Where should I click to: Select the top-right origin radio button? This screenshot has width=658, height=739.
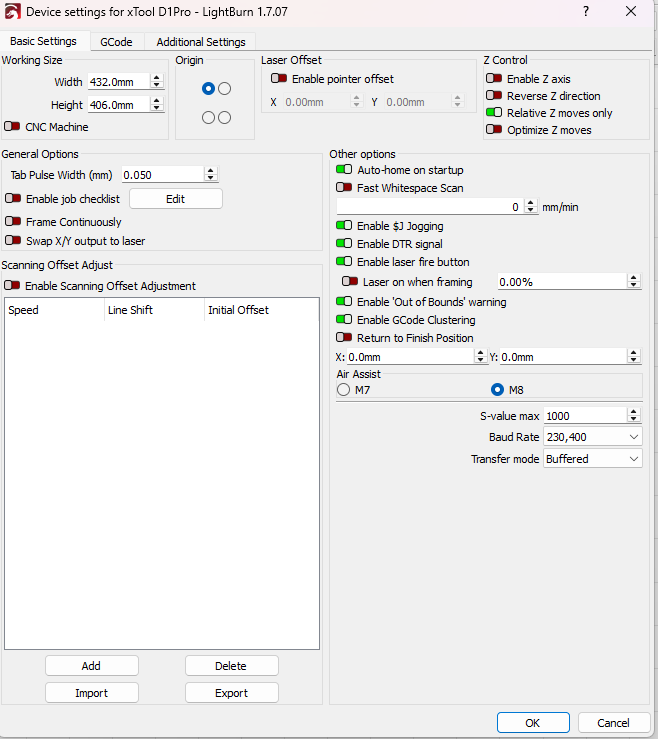[x=225, y=89]
